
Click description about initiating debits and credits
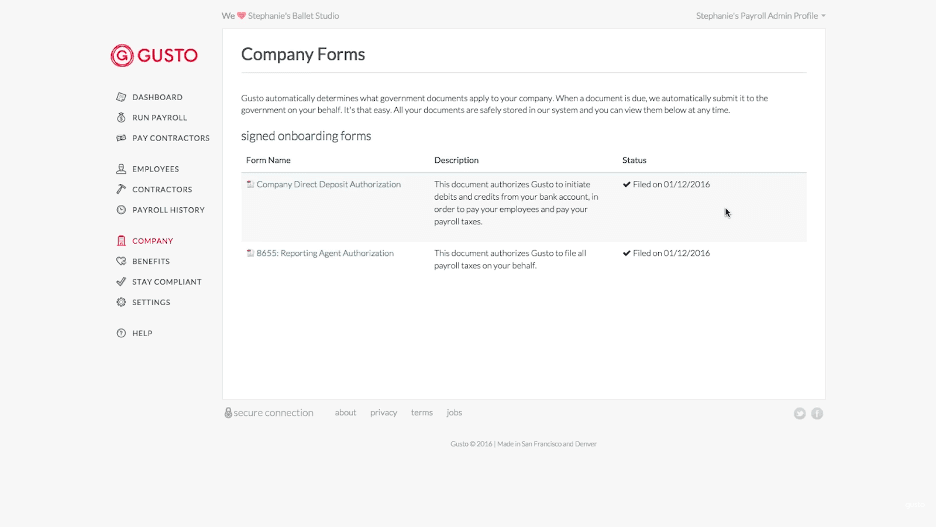point(516,203)
